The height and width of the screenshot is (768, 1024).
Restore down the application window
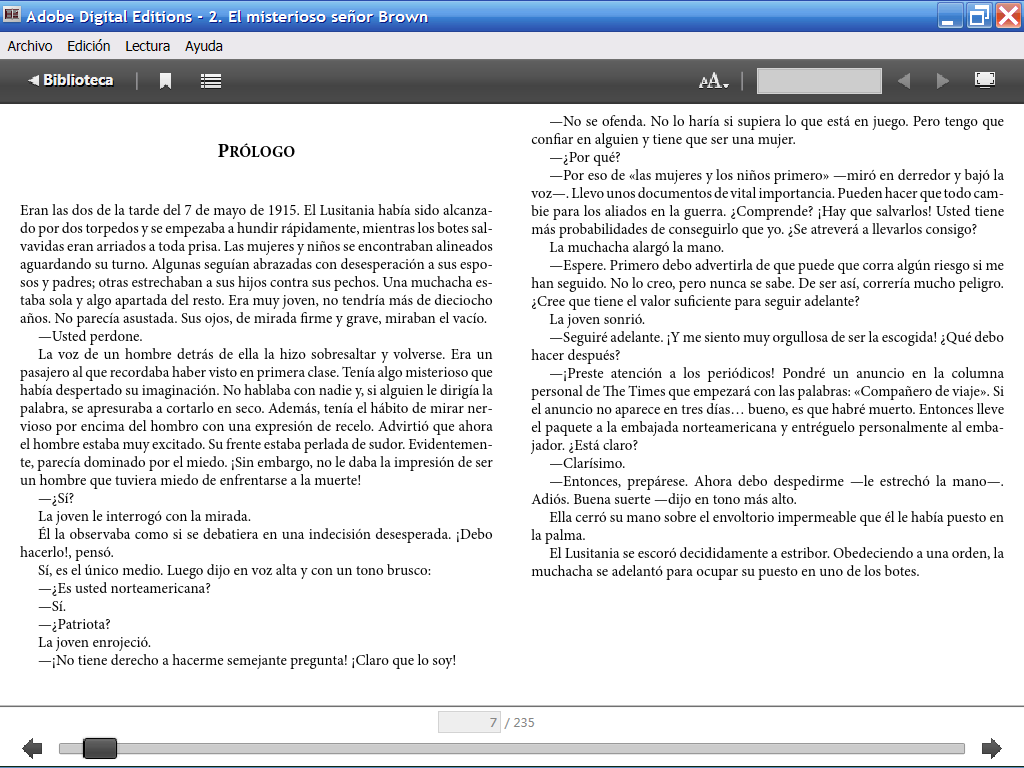(979, 16)
